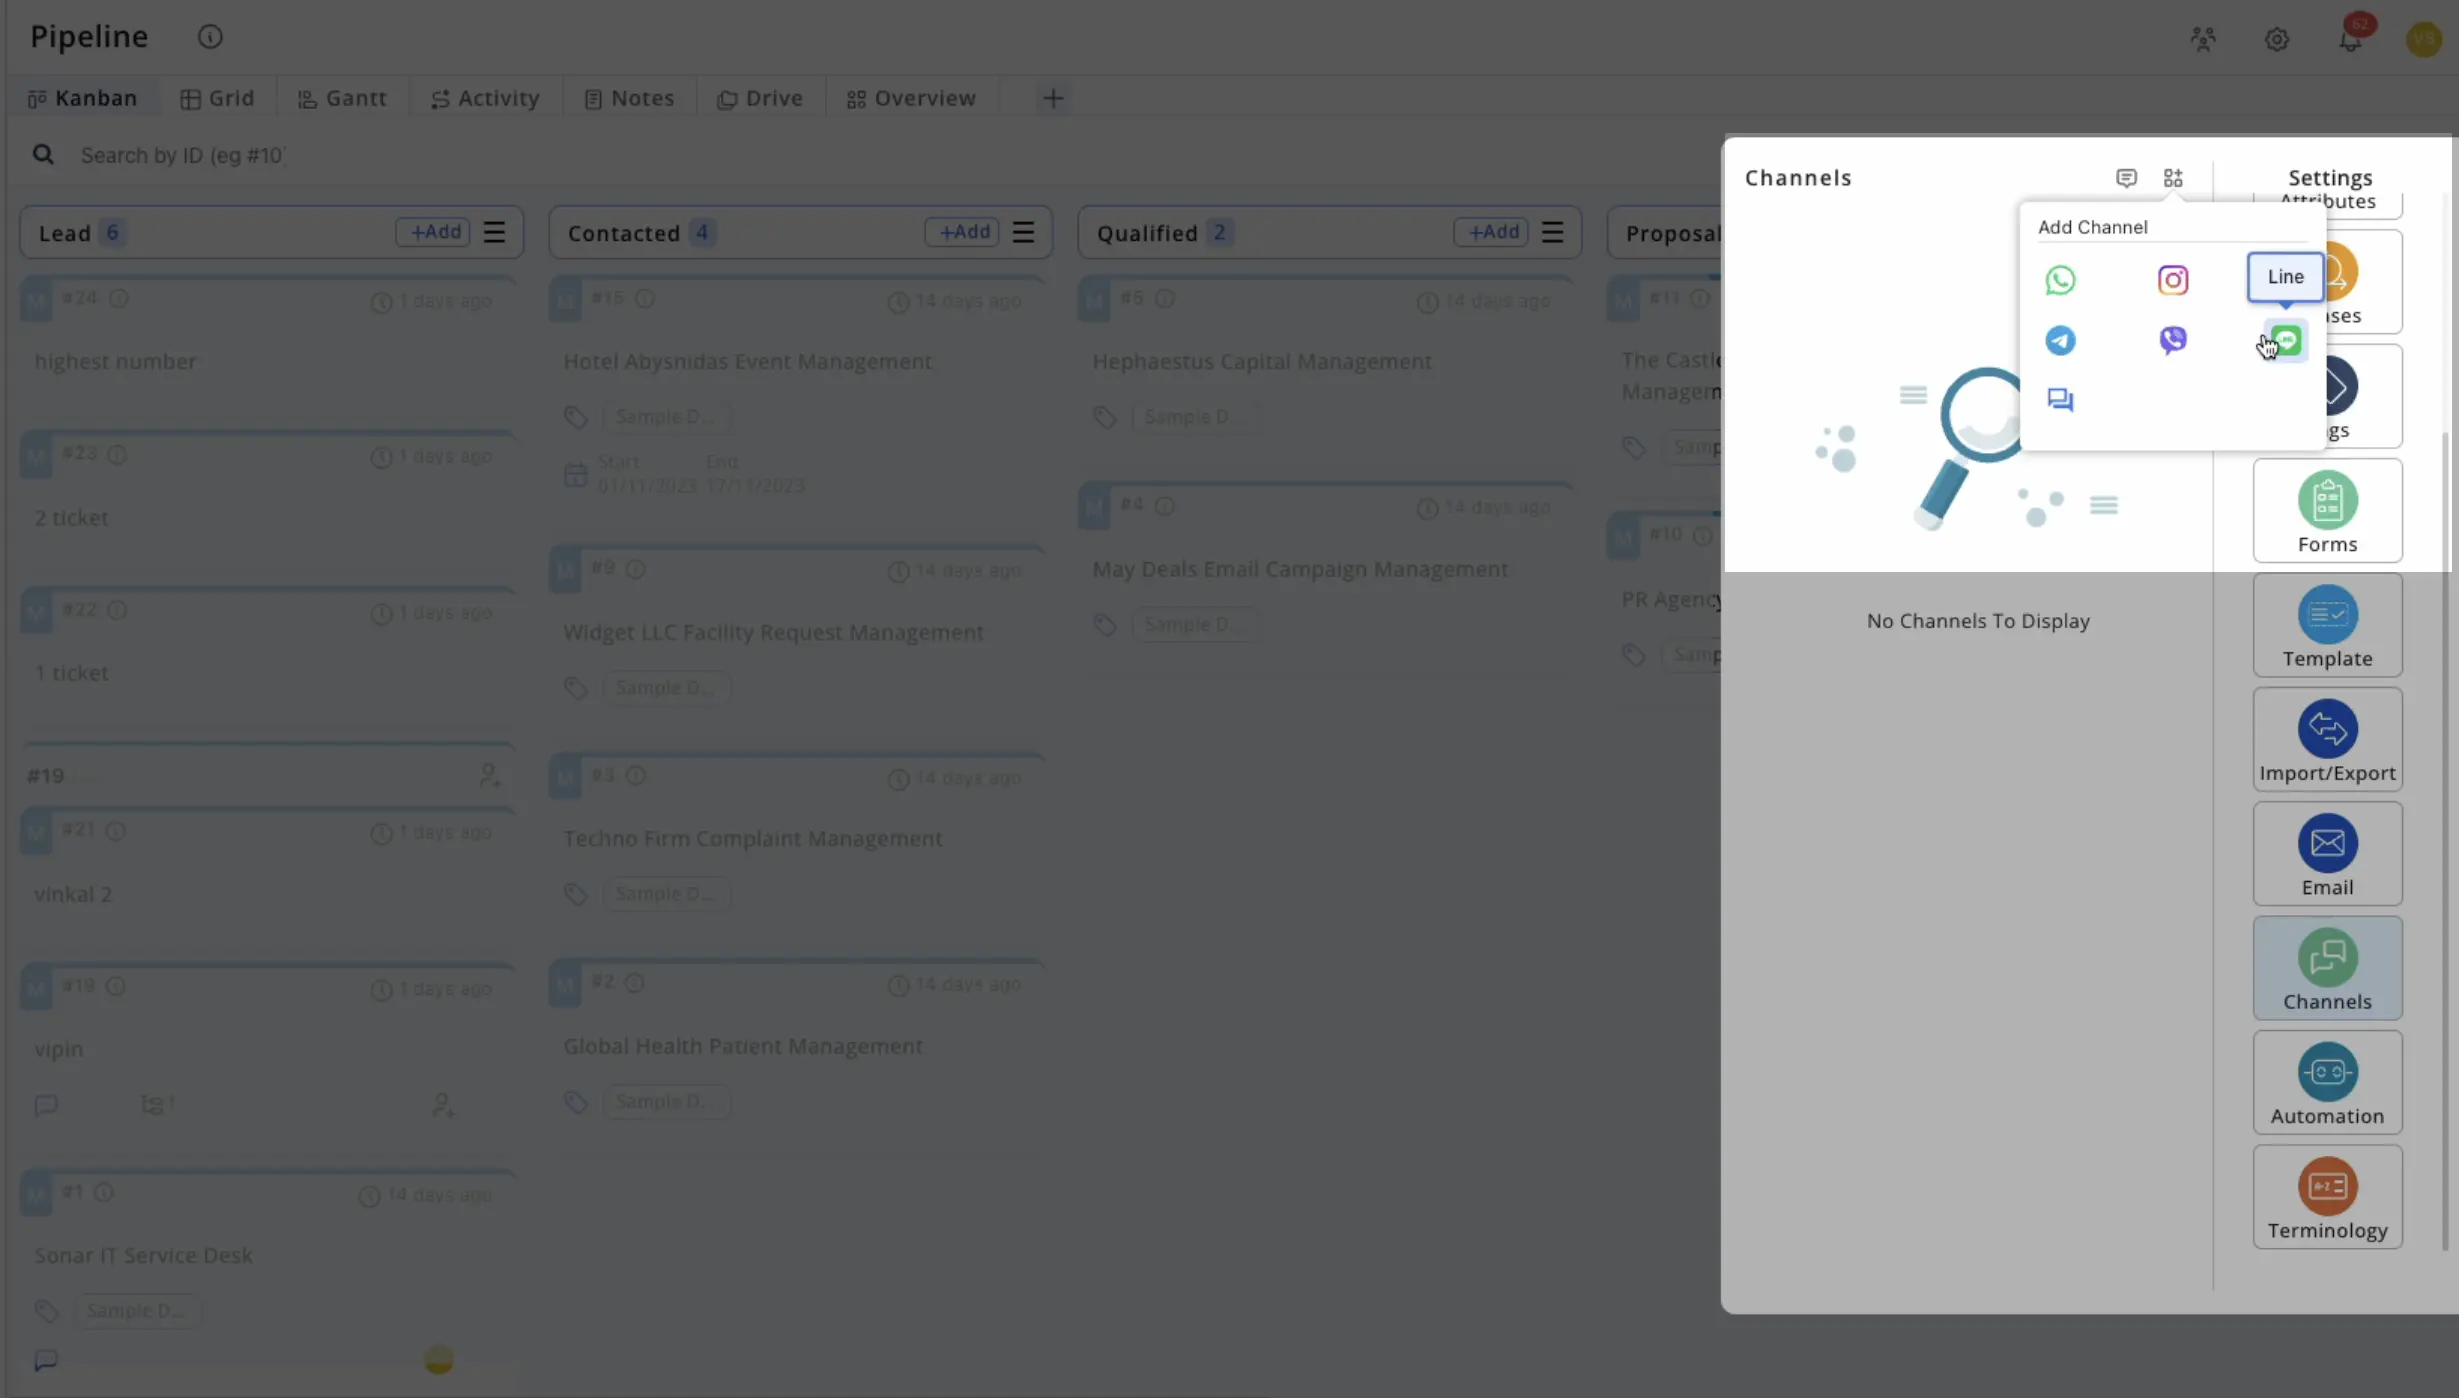Viewport: 2459px width, 1398px height.
Task: Click the add channel grid icon
Action: [2173, 178]
